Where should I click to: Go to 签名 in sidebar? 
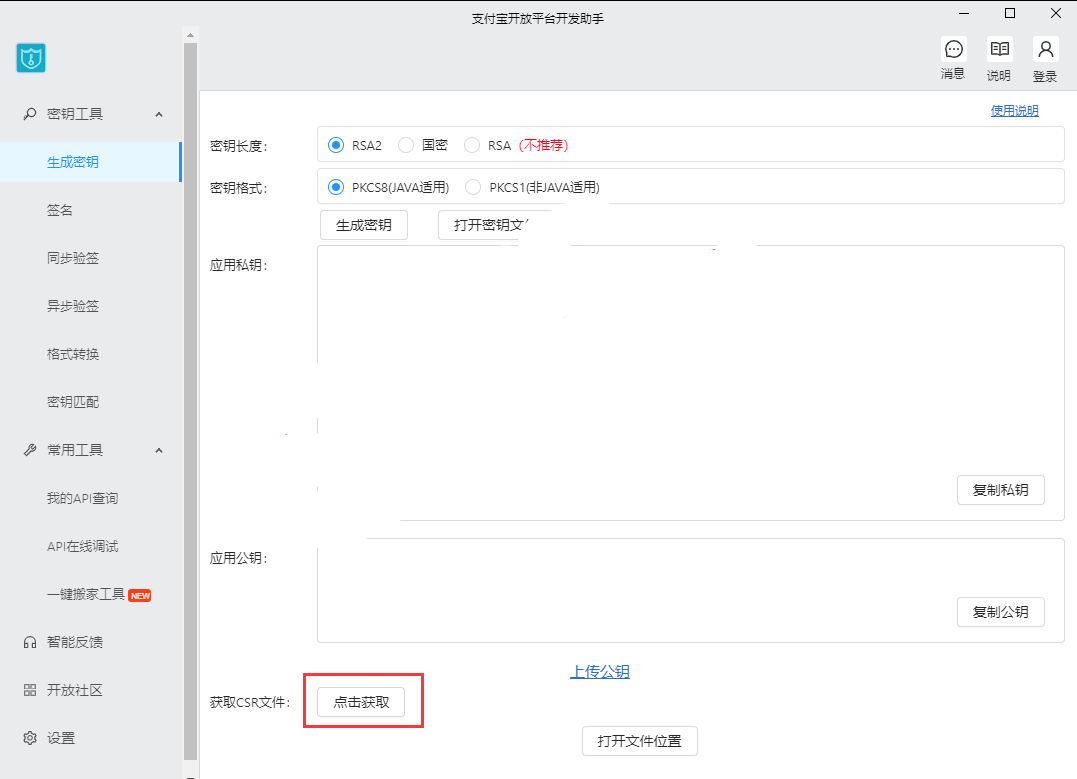tap(60, 210)
